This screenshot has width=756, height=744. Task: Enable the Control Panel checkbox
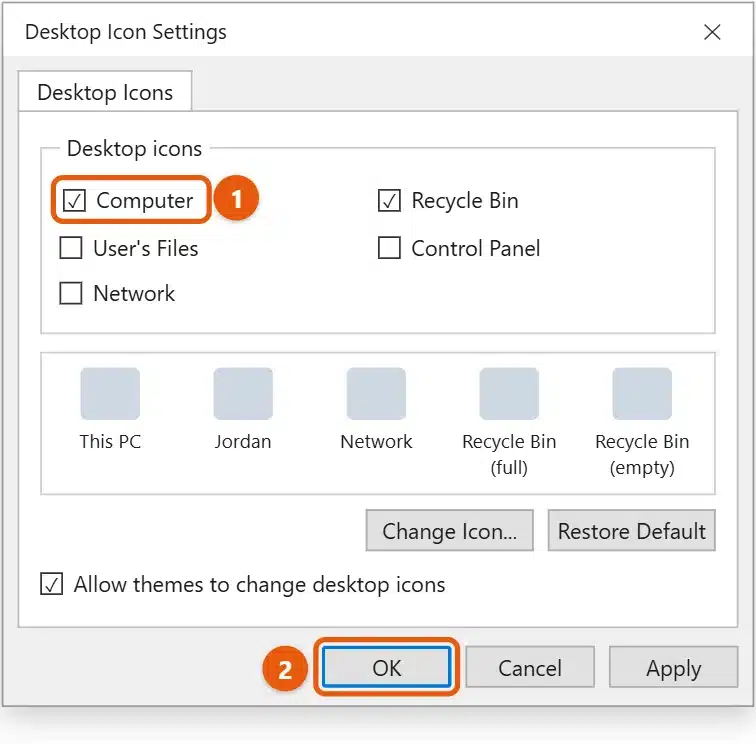pyautogui.click(x=389, y=248)
